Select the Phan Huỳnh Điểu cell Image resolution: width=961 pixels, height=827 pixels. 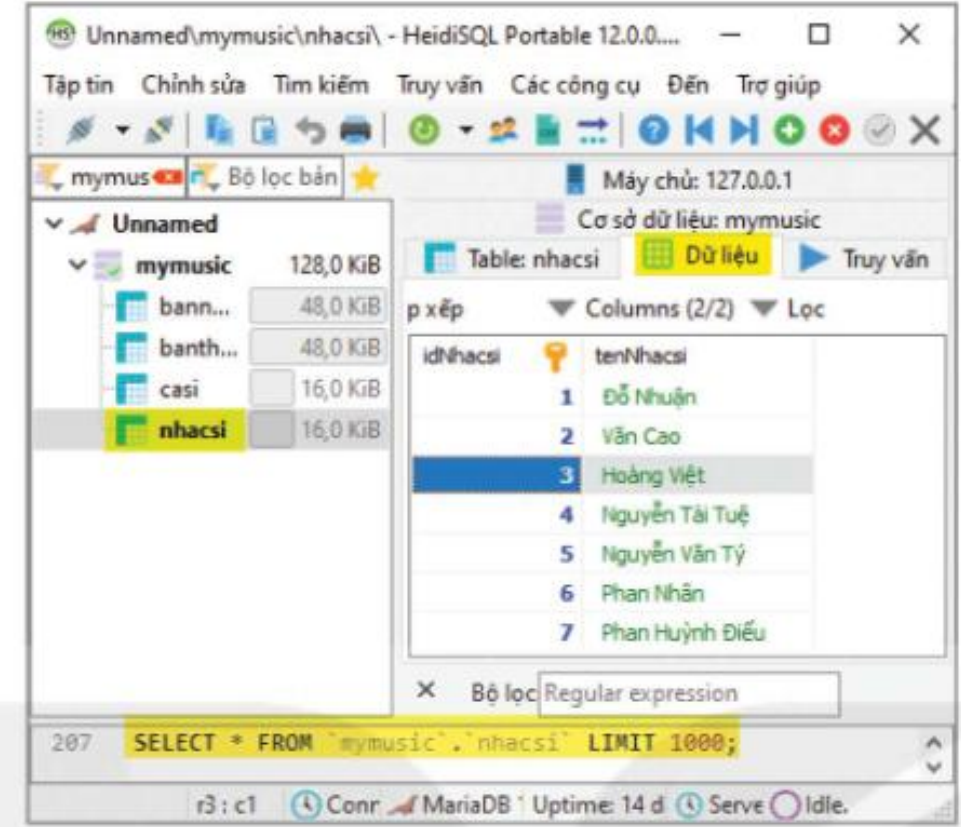pos(697,632)
